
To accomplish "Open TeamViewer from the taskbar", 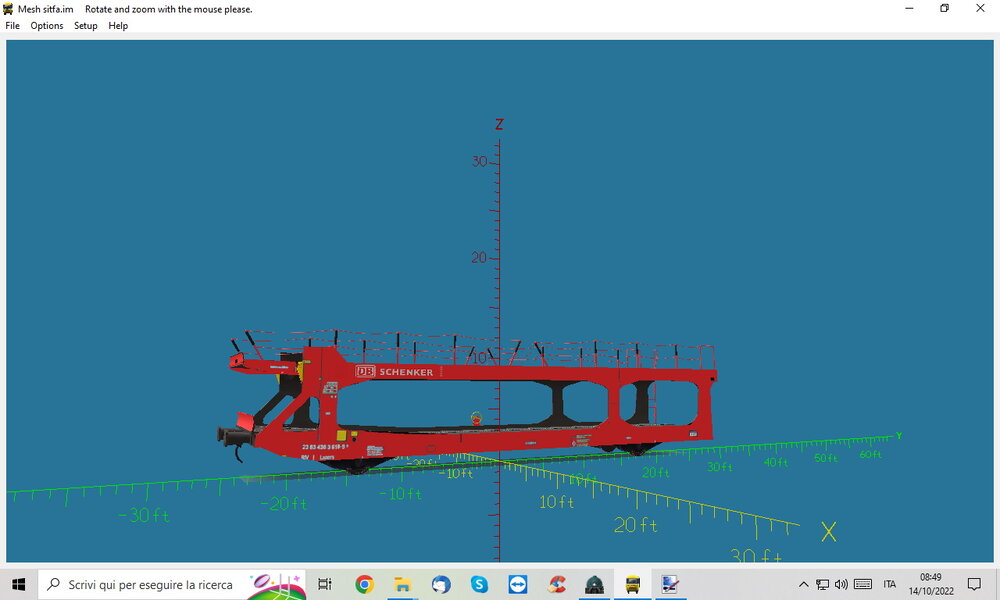I will 517,584.
